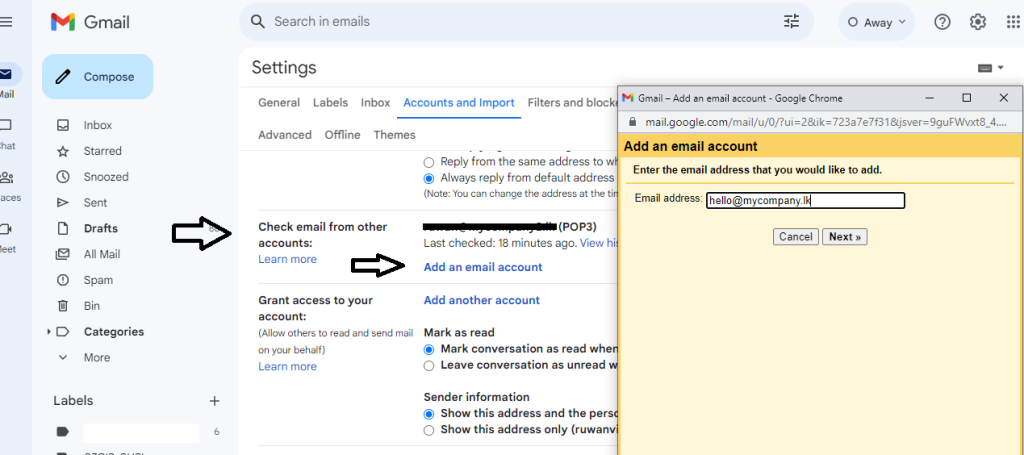Click View history link
The image size is (1024, 455).
[x=599, y=243]
